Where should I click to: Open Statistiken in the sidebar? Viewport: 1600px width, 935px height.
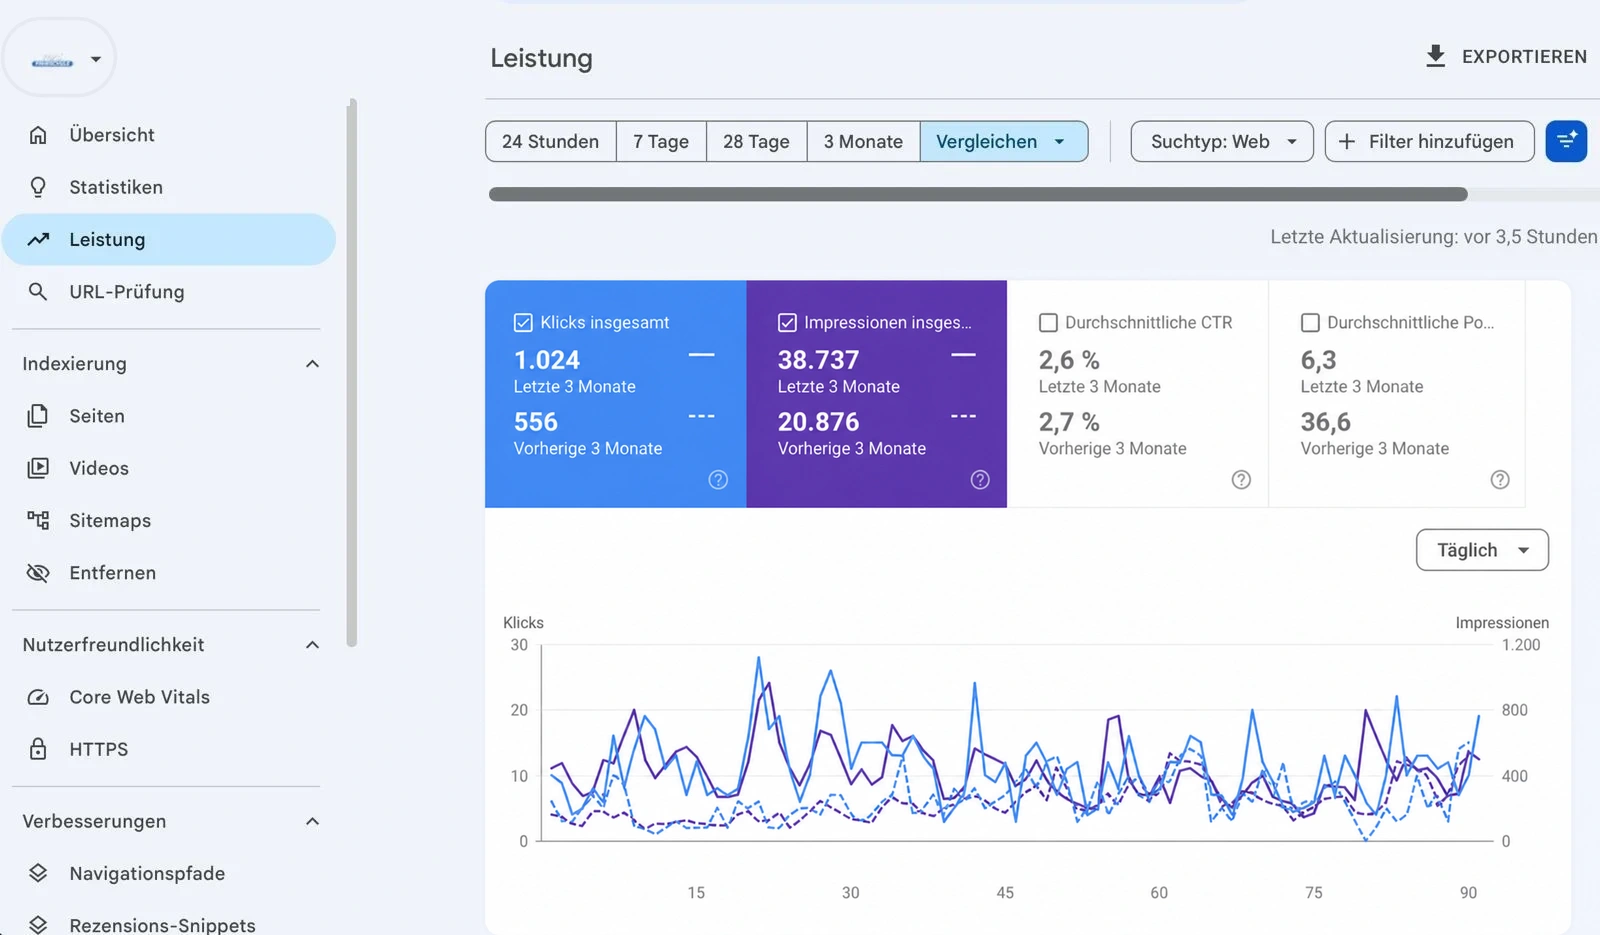pyautogui.click(x=168, y=187)
